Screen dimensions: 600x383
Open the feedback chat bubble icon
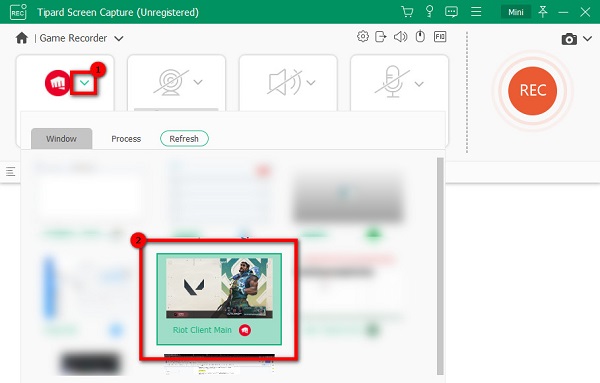point(452,12)
